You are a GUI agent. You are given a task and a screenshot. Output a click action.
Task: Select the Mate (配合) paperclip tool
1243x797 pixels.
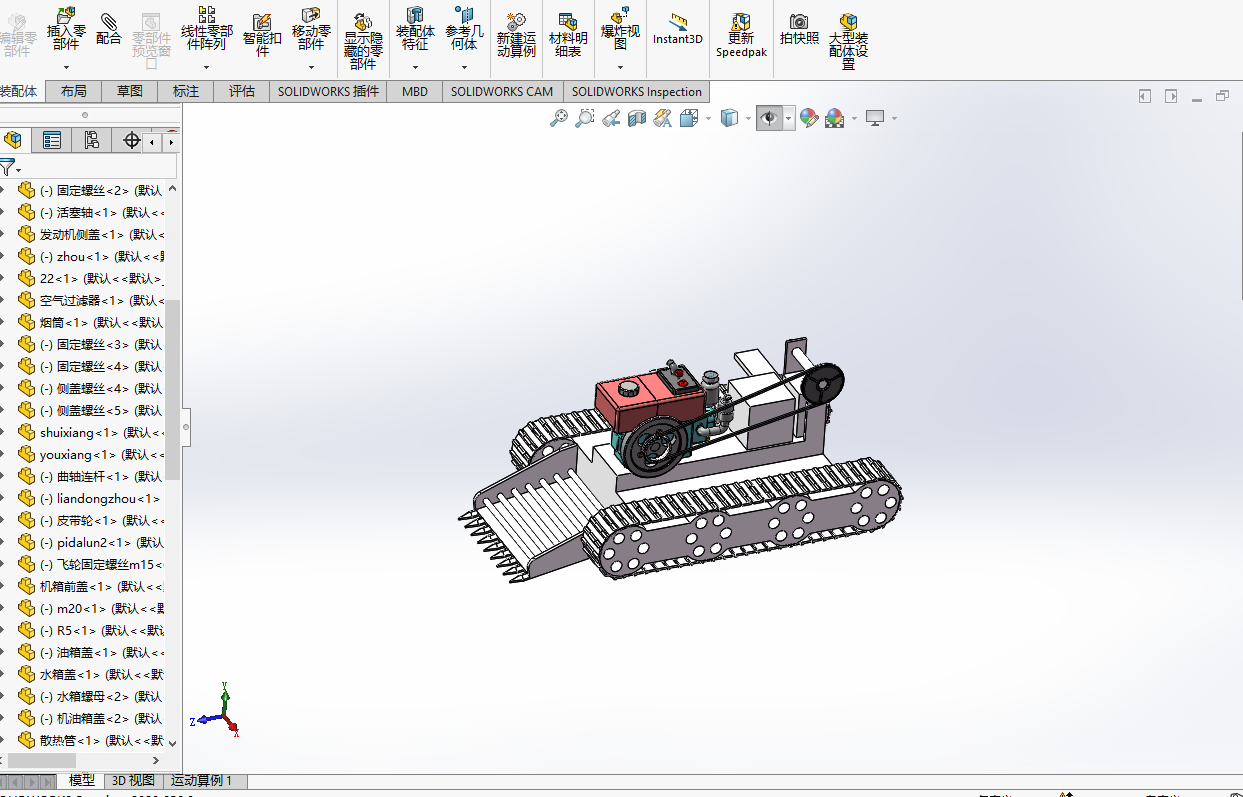click(108, 30)
